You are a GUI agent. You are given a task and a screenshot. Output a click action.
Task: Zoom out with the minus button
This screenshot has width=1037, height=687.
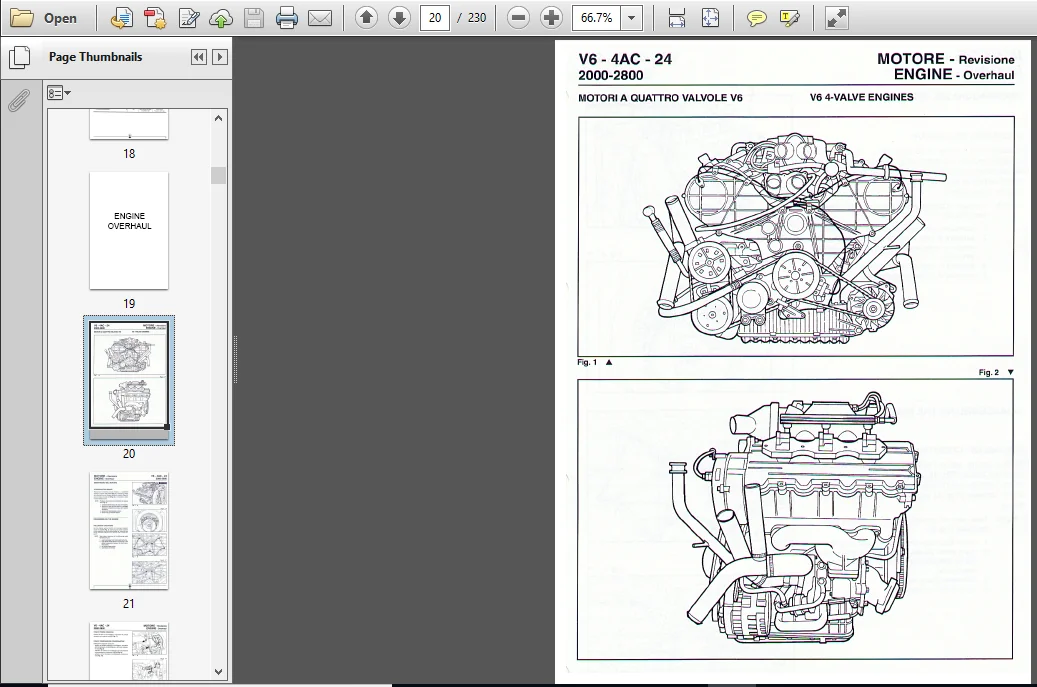(518, 18)
